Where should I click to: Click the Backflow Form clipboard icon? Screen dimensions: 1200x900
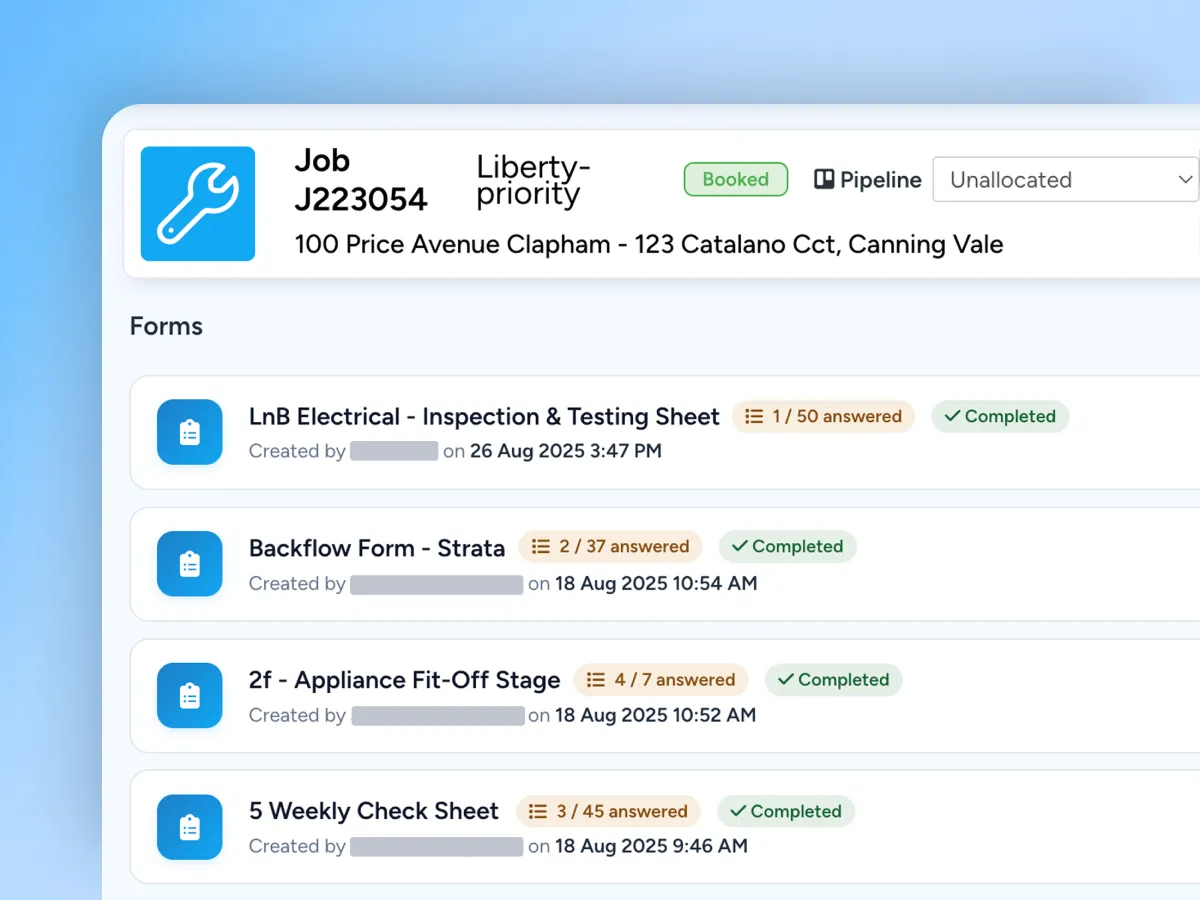(x=190, y=564)
